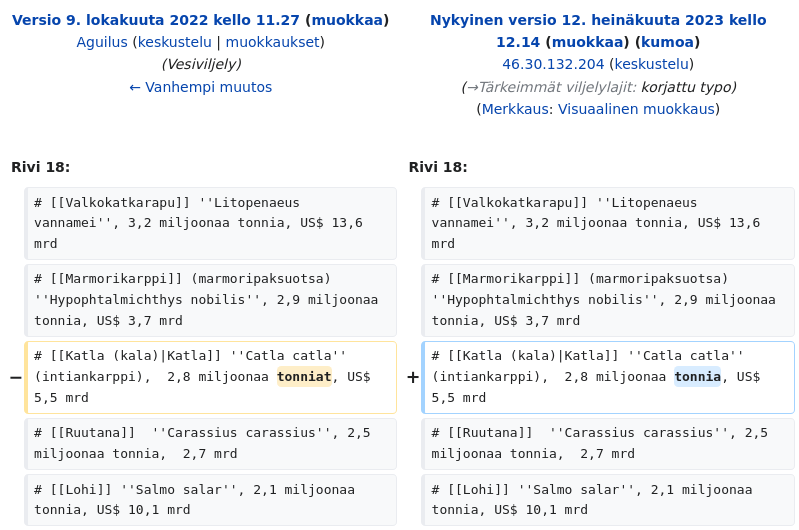Click left column Rivi 18 heading
799x530 pixels.
(x=41, y=167)
